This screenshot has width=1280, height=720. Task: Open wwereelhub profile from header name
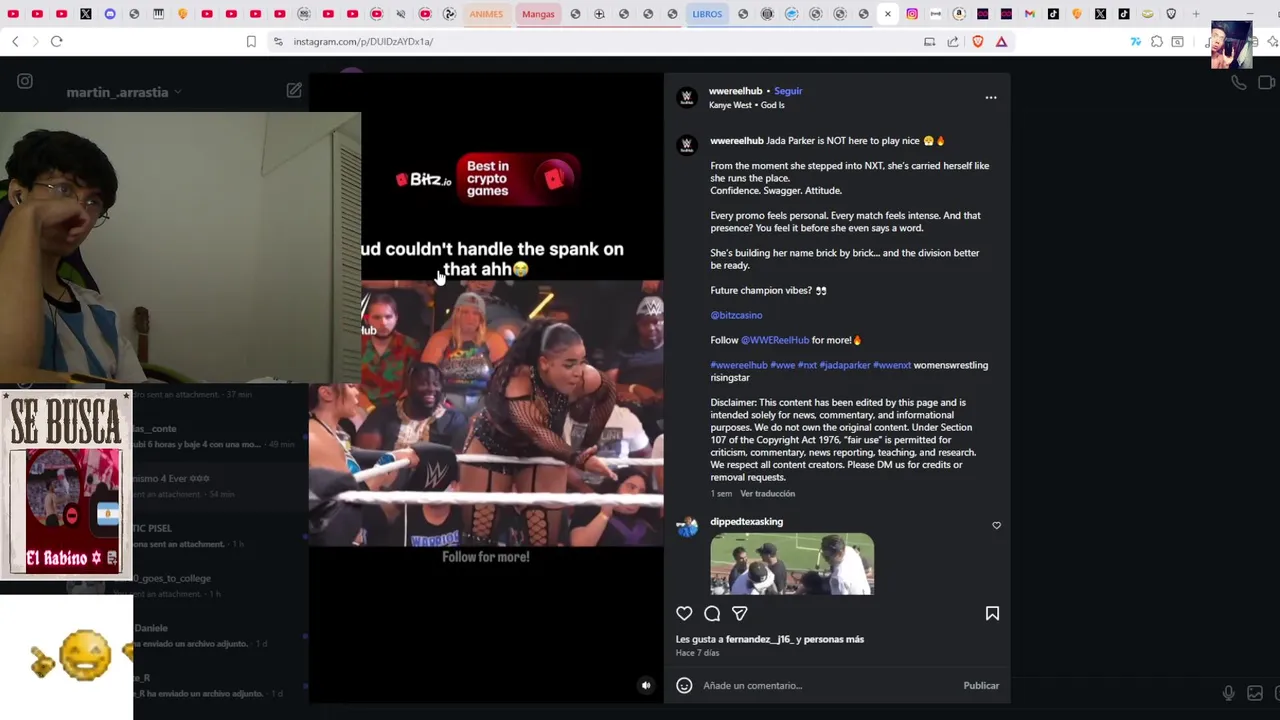735,91
